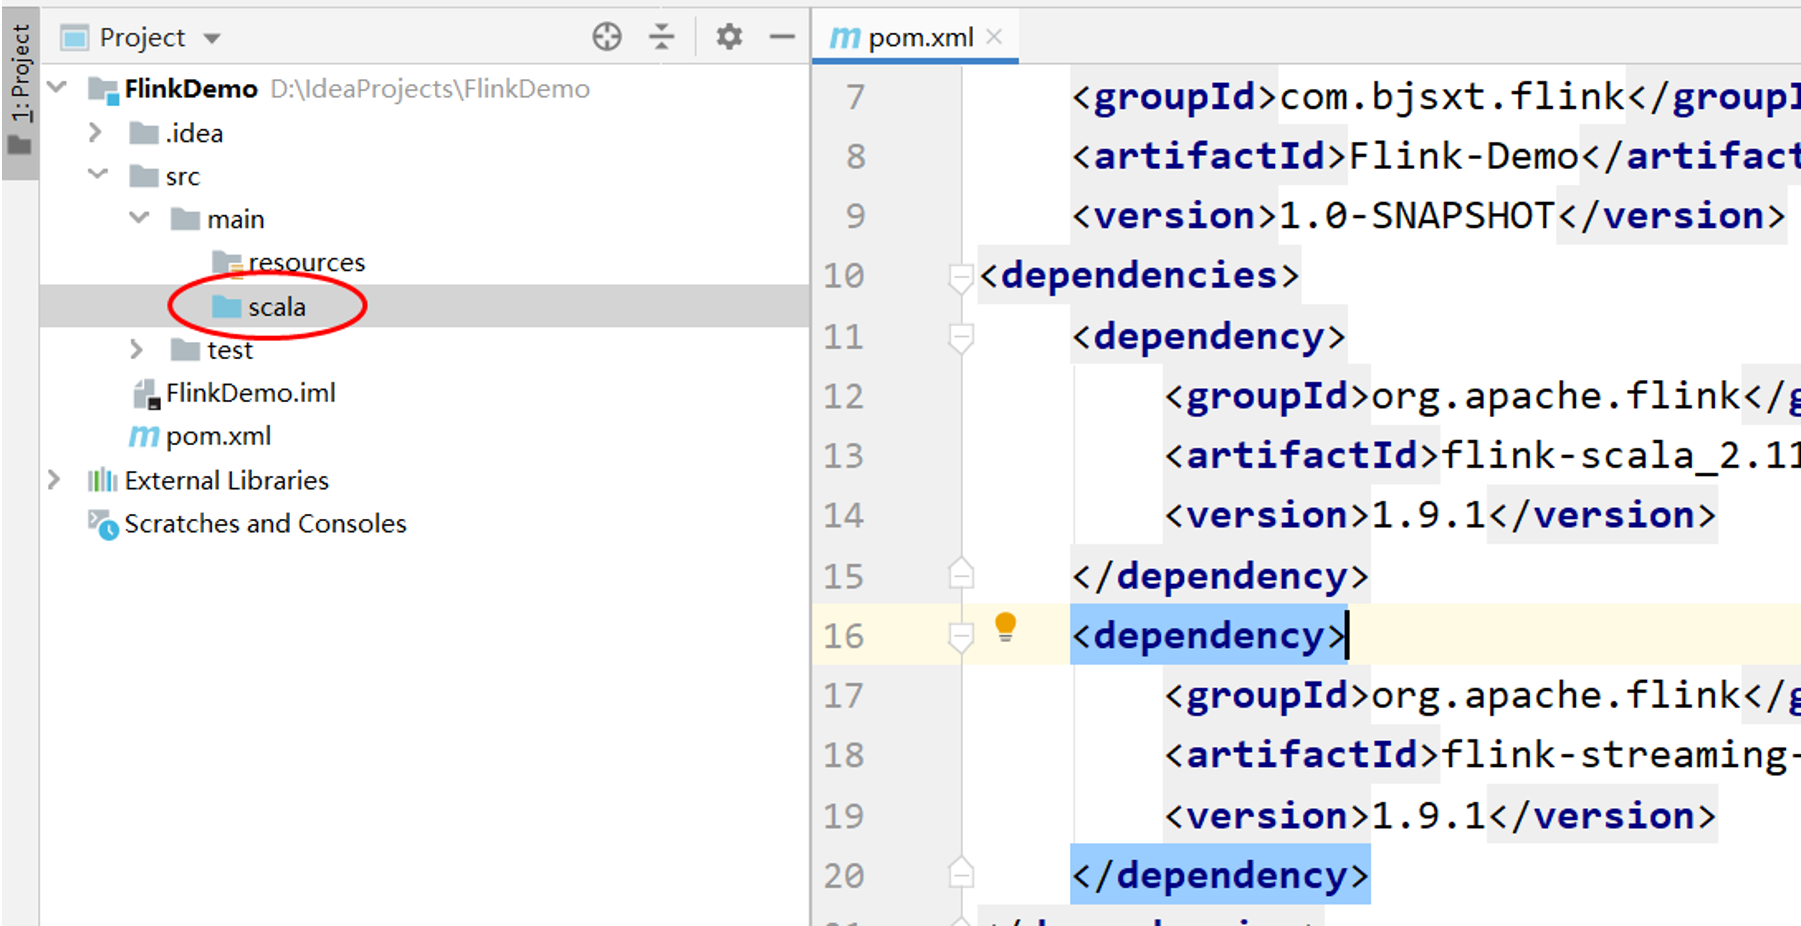Close the pom.xml tab

pyautogui.click(x=994, y=37)
